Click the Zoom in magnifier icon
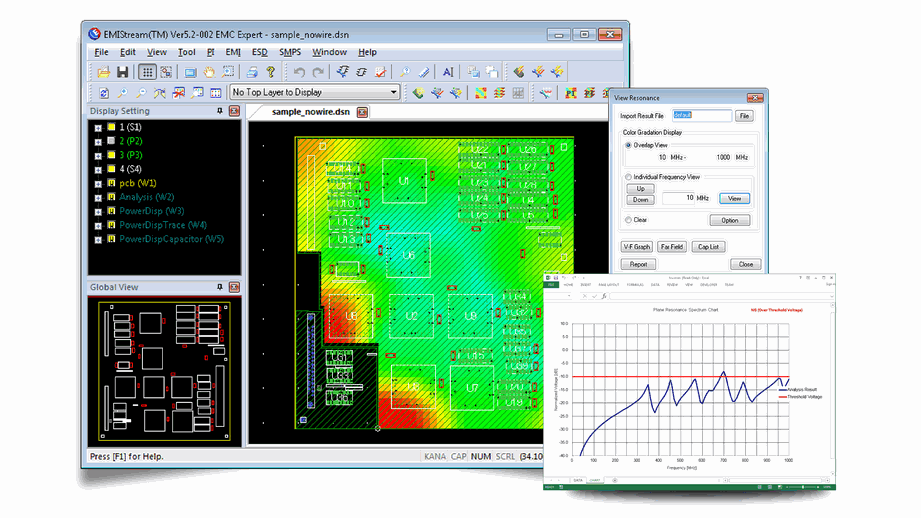Screen dimensions: 921x518 (123, 93)
